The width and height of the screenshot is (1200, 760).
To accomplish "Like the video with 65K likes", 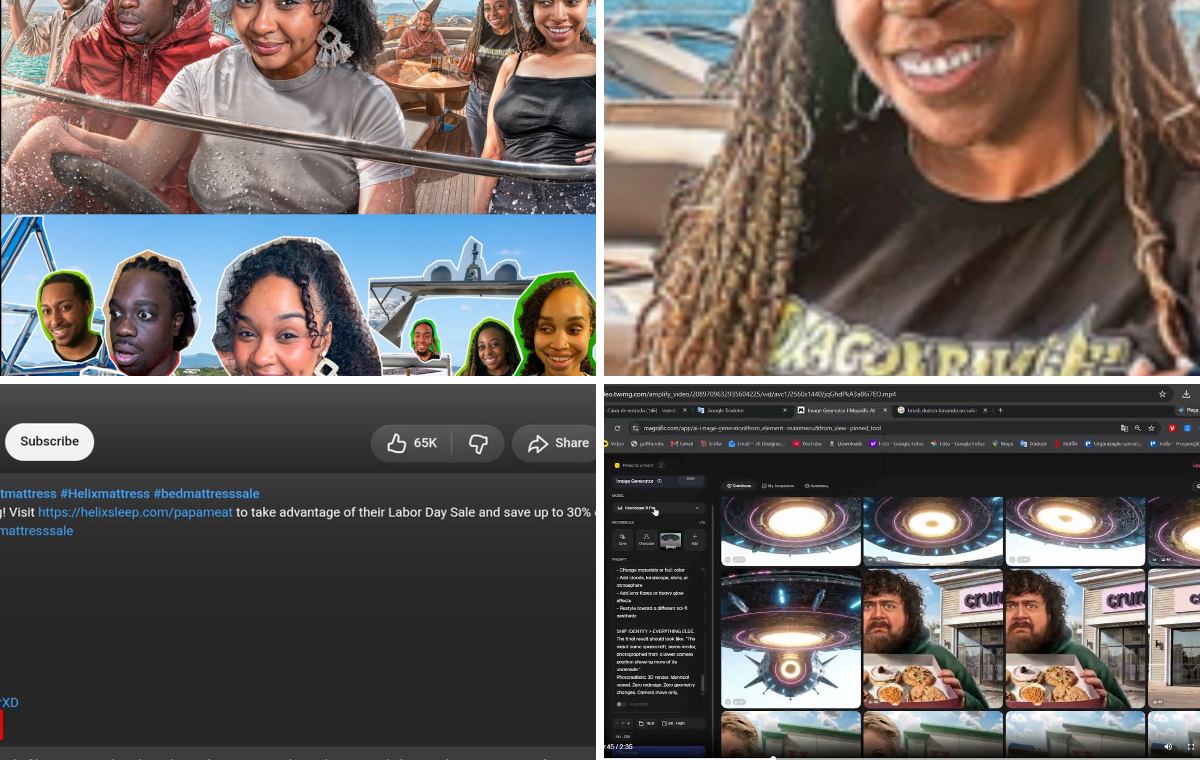I will tap(411, 443).
